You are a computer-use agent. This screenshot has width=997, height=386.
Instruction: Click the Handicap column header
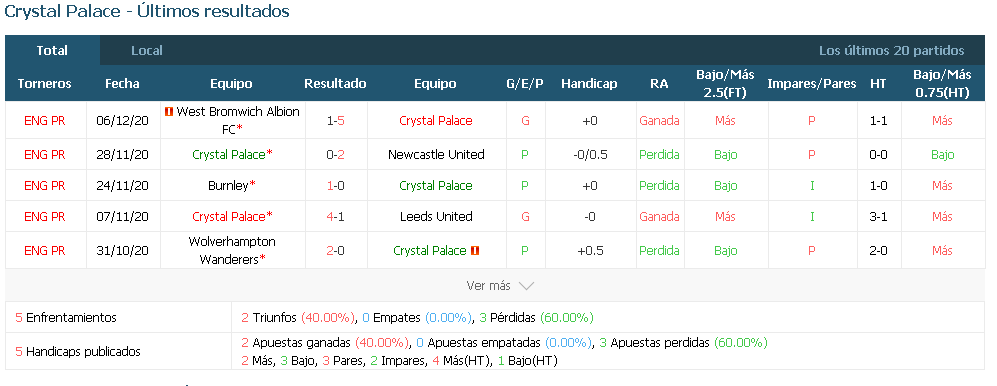(589, 84)
